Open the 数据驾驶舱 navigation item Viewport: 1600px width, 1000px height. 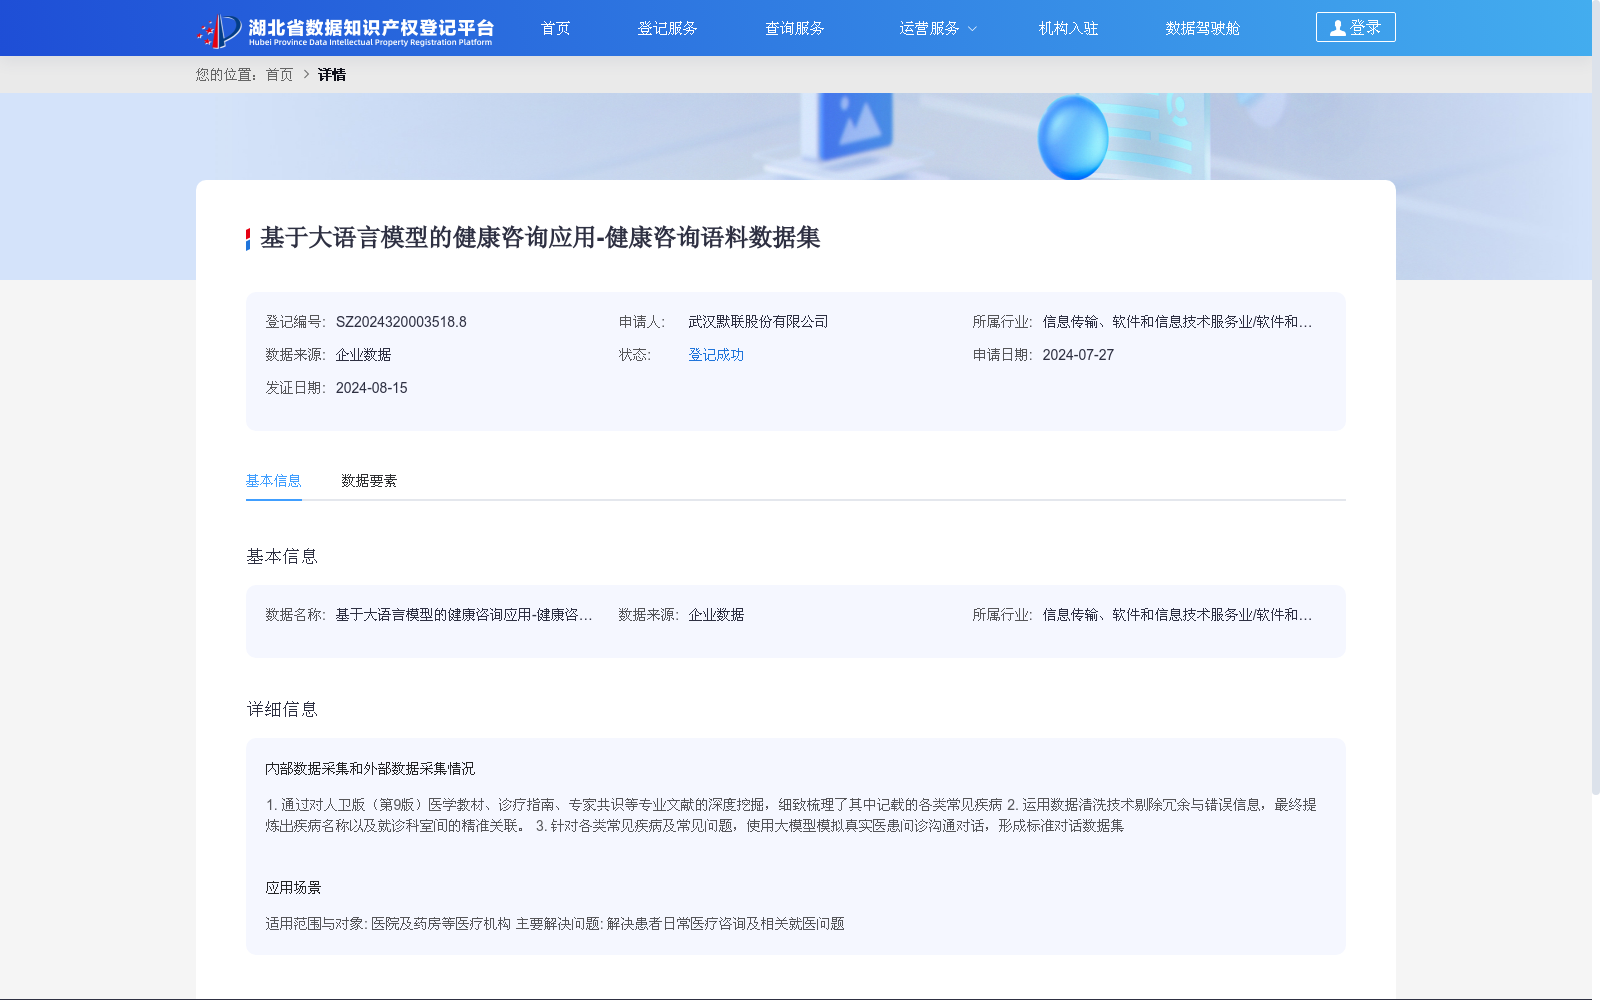click(x=1203, y=28)
